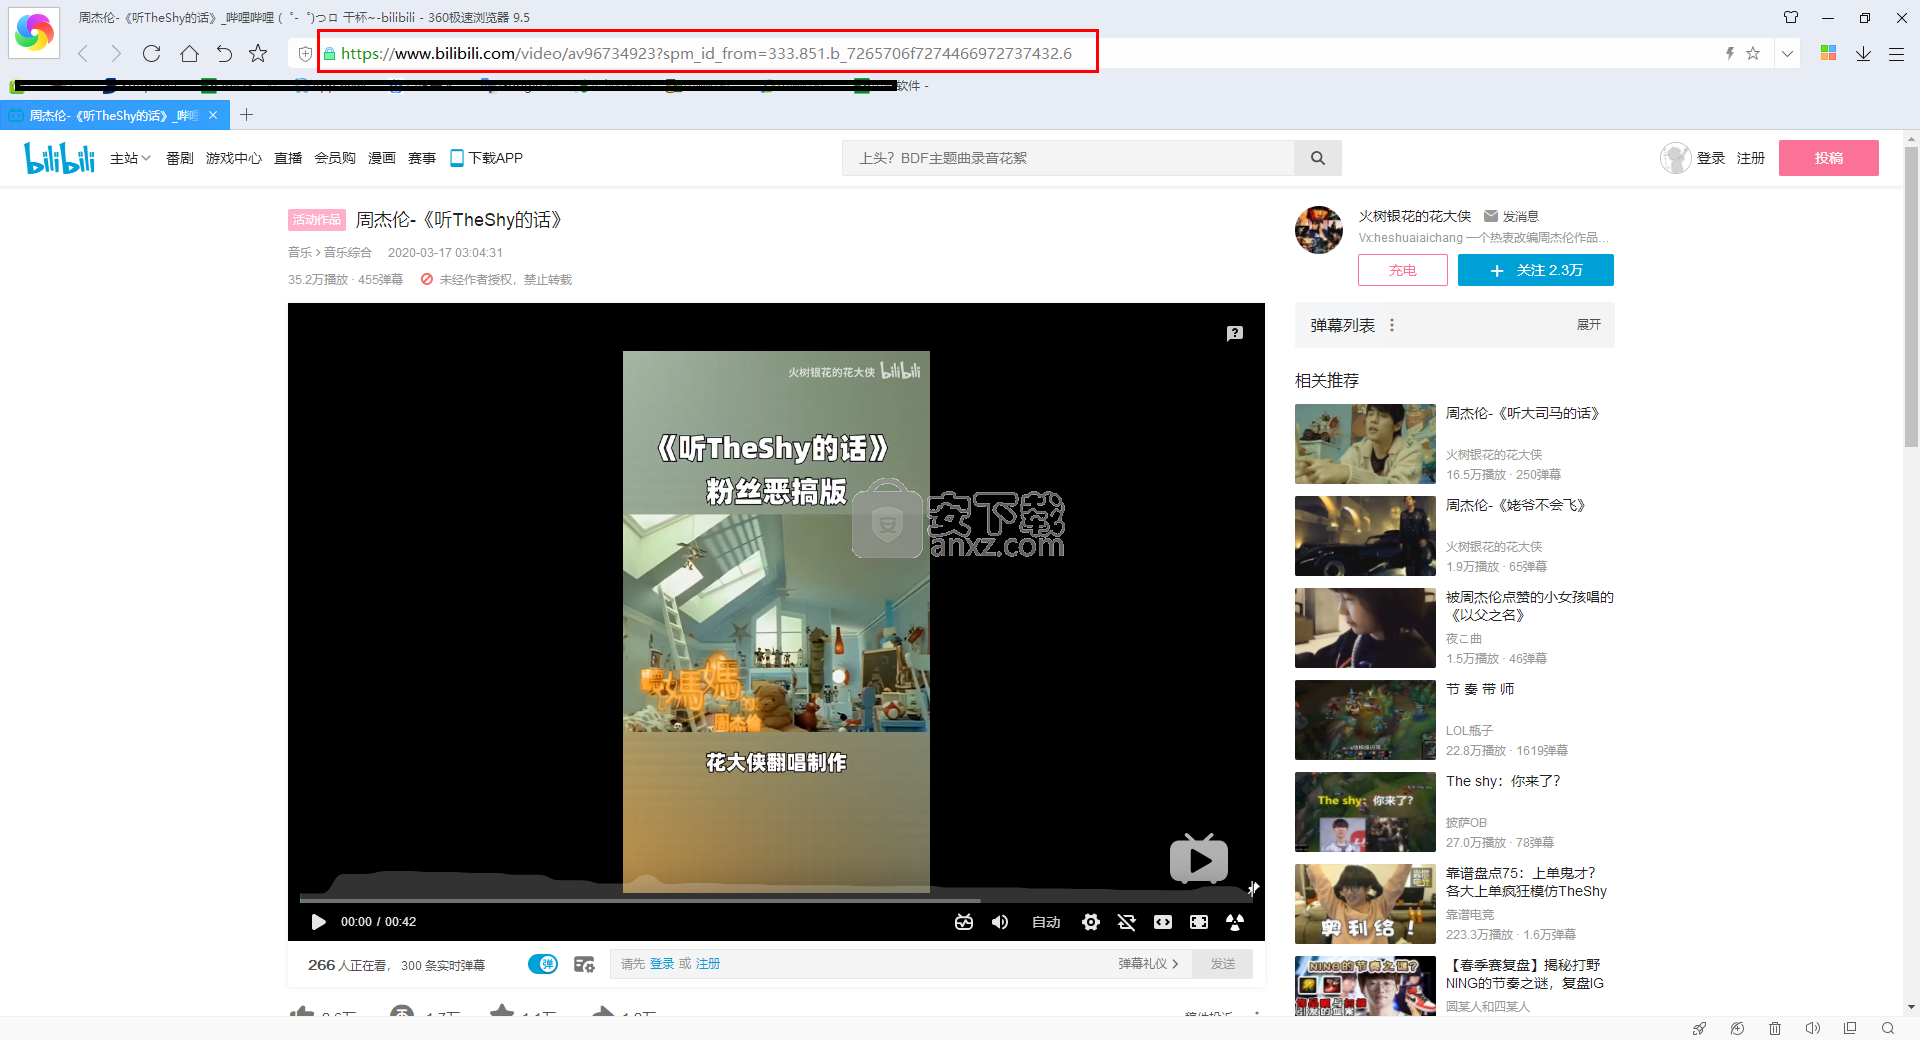Click the browser address bar URL

click(x=706, y=53)
